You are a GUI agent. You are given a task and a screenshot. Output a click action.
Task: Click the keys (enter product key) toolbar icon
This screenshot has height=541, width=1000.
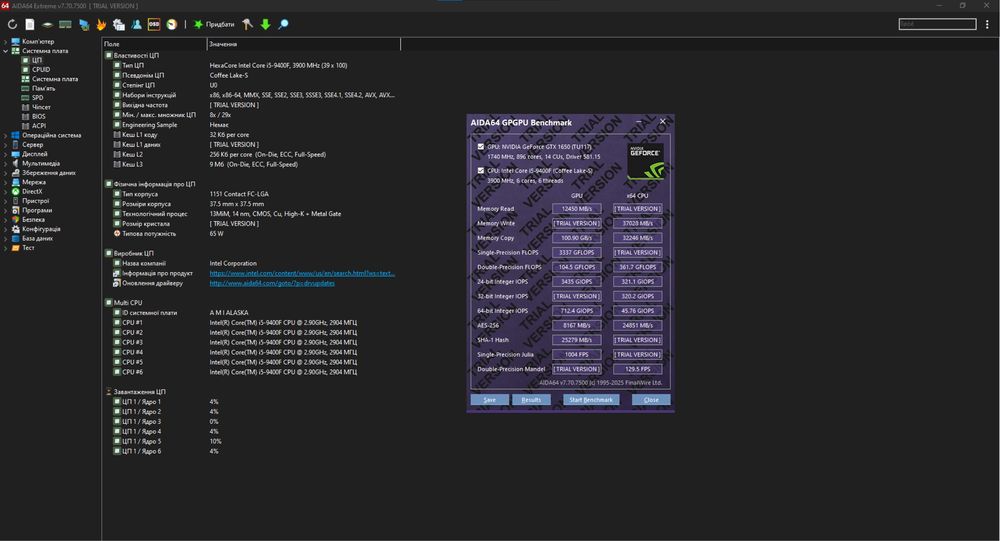click(247, 24)
